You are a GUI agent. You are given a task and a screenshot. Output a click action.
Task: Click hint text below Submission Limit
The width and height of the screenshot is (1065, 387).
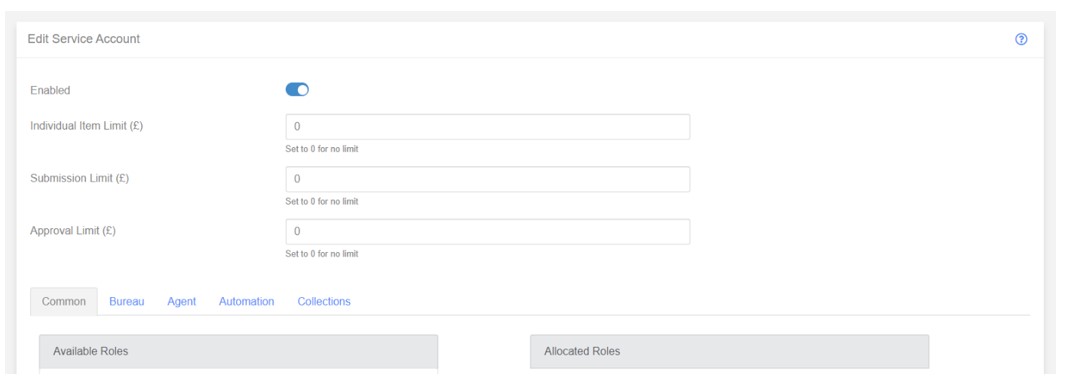tap(322, 202)
